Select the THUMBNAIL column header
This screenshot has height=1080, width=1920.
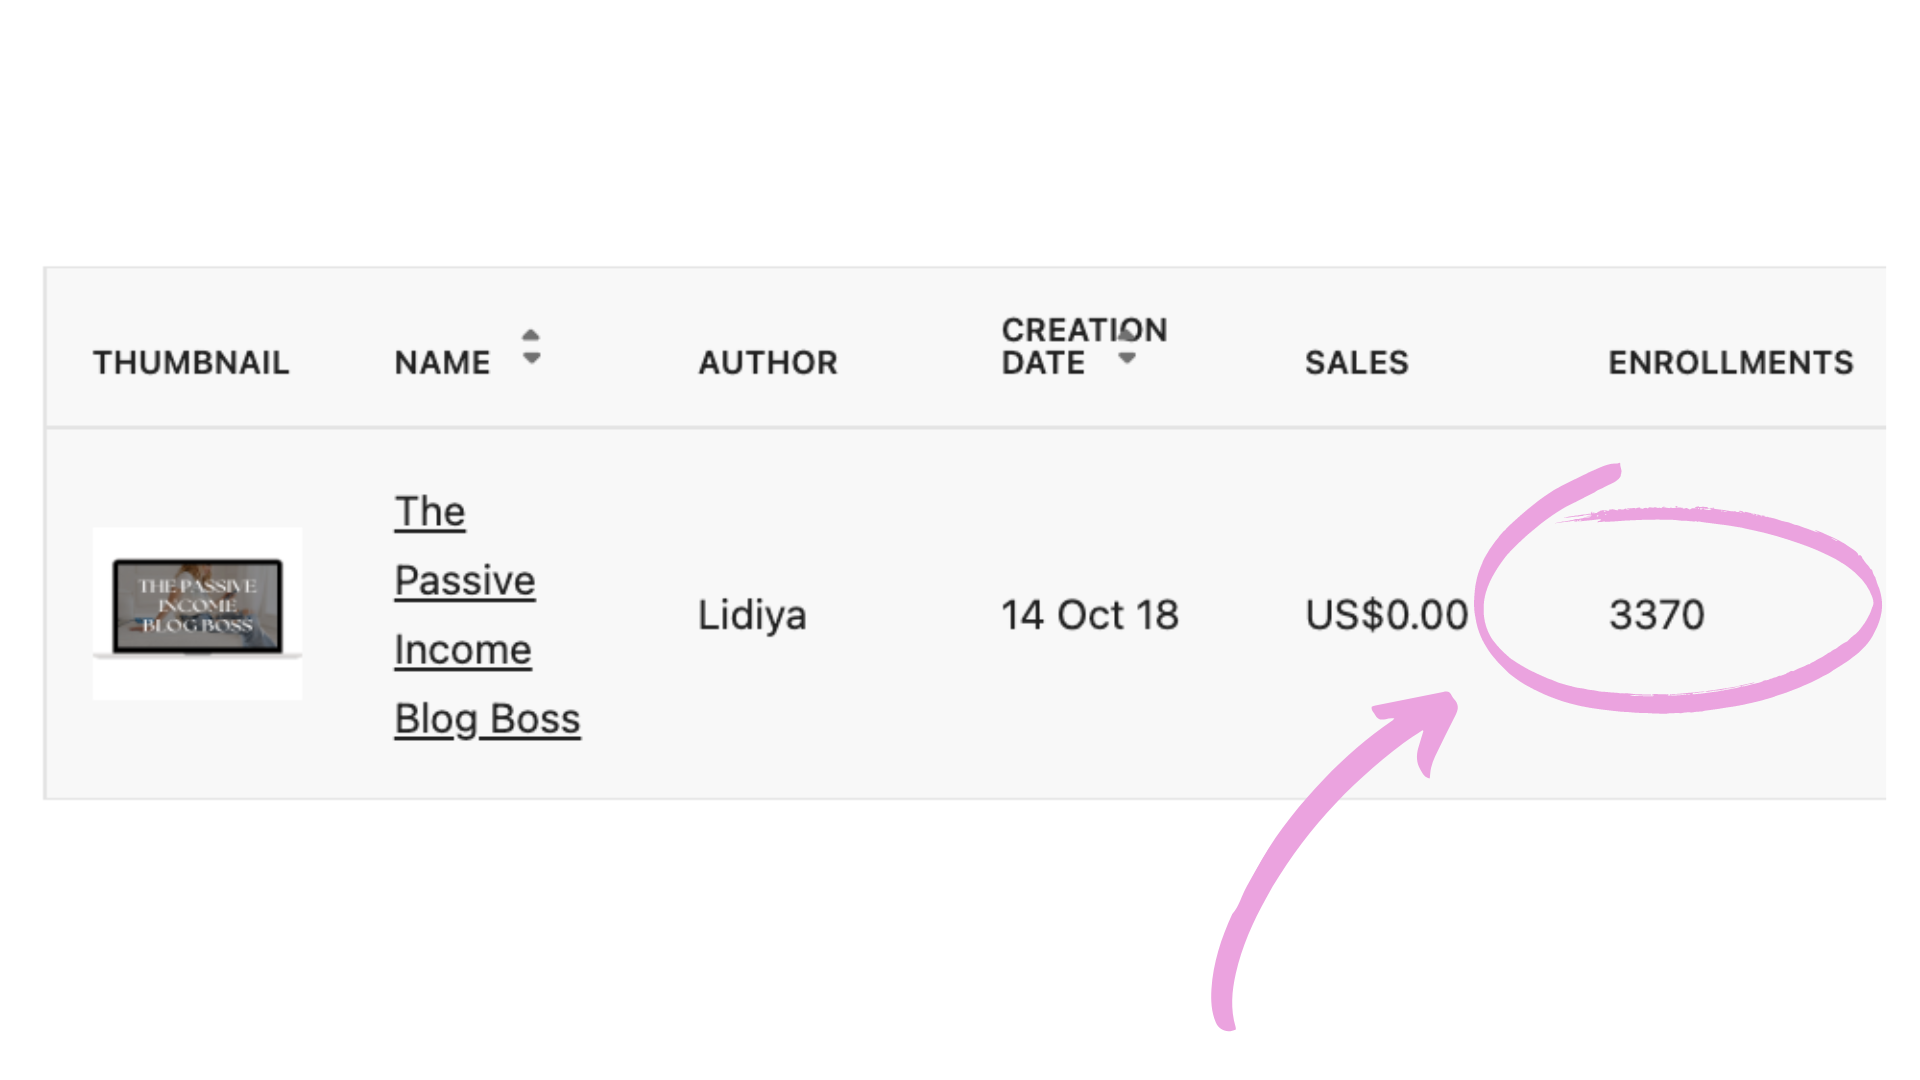(191, 362)
